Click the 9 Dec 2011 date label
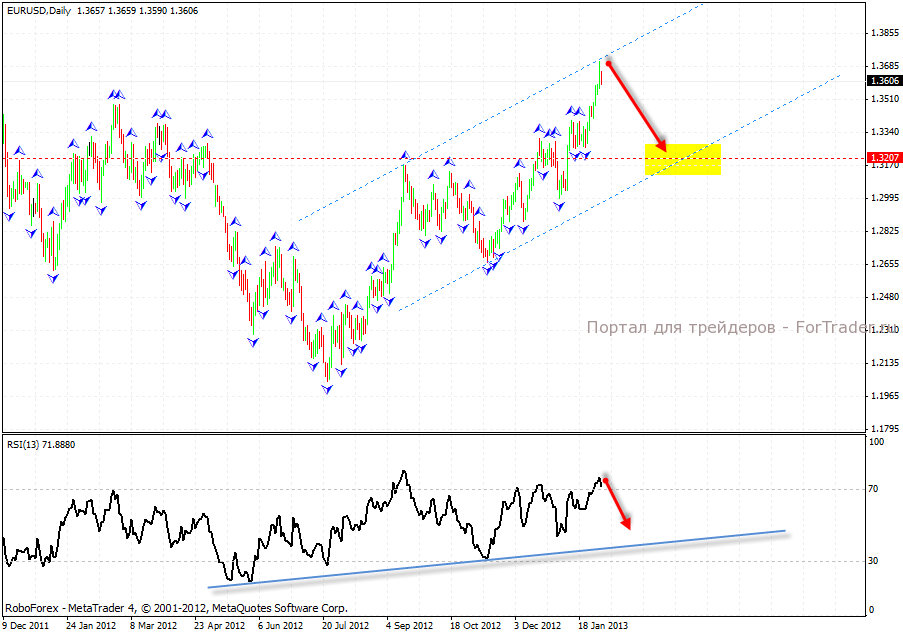Viewport: 903px width, 633px height. pyautogui.click(x=27, y=626)
